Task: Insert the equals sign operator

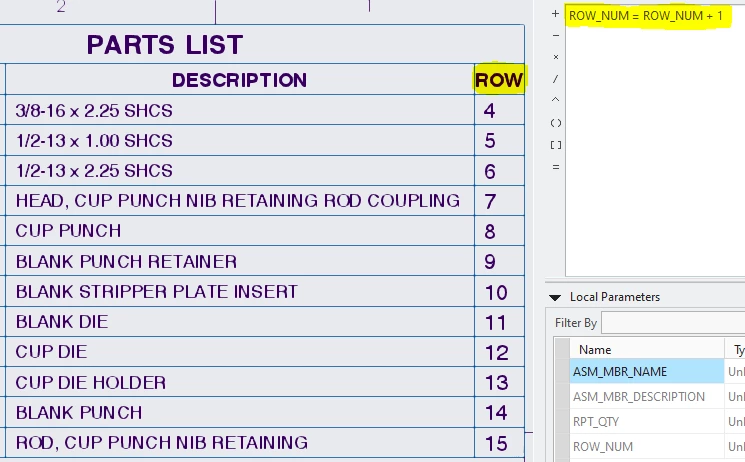Action: click(x=555, y=167)
